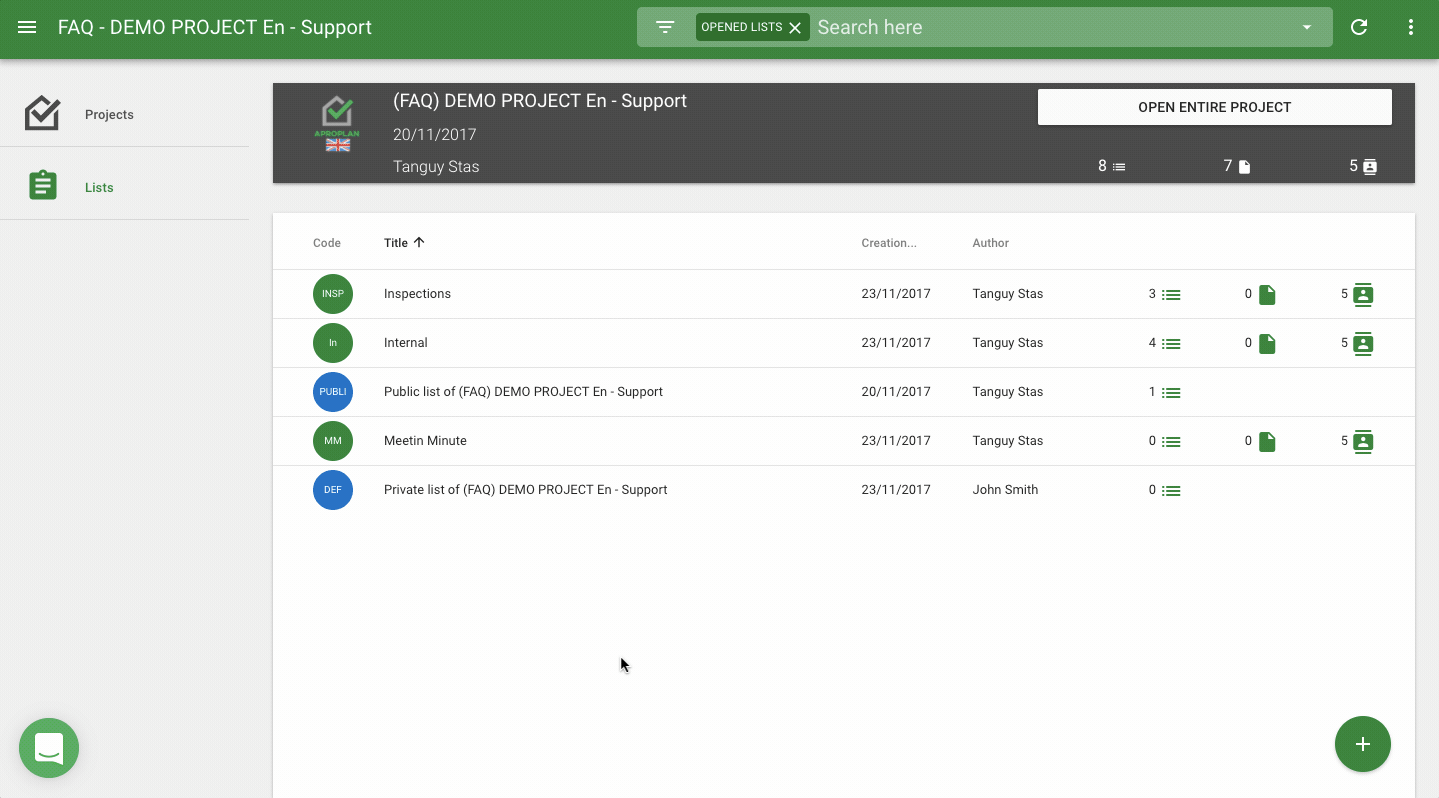Image resolution: width=1439 pixels, height=798 pixels.
Task: Open the hamburger navigation menu
Action: coord(27,28)
